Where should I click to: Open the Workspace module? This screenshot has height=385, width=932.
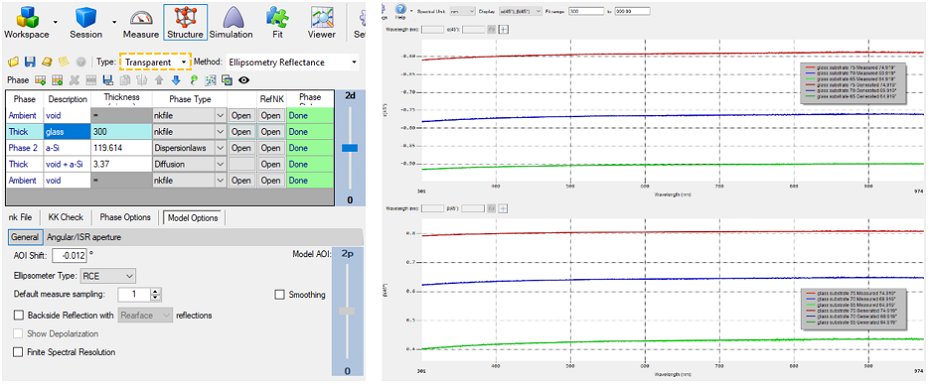pyautogui.click(x=26, y=21)
